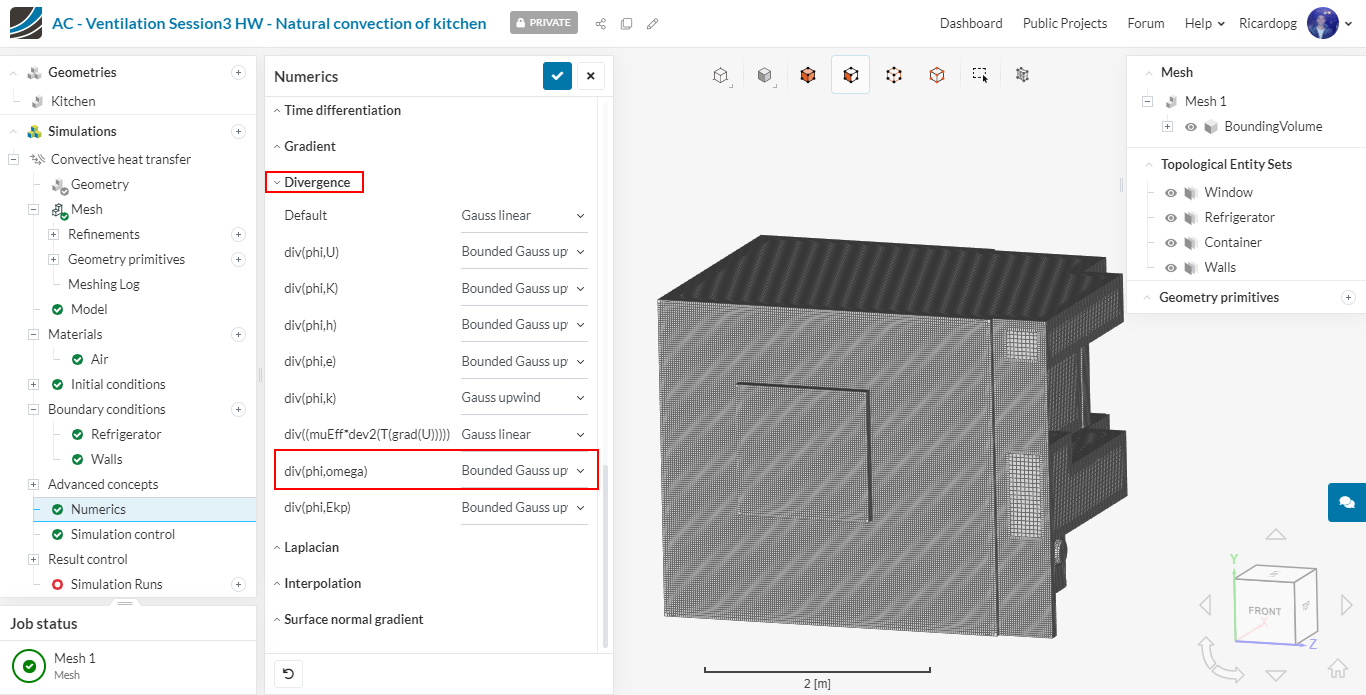This screenshot has height=695, width=1366.
Task: Select surfaces with mesh edges render mode
Action: pyautogui.click(x=850, y=75)
